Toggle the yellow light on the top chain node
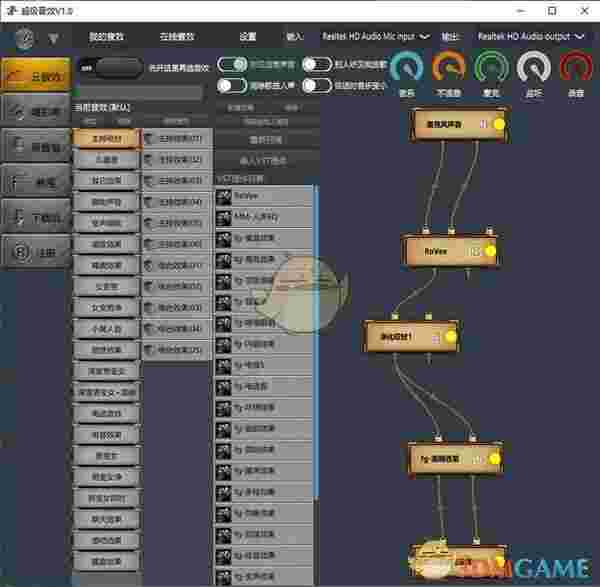This screenshot has height=587, width=600. [499, 124]
